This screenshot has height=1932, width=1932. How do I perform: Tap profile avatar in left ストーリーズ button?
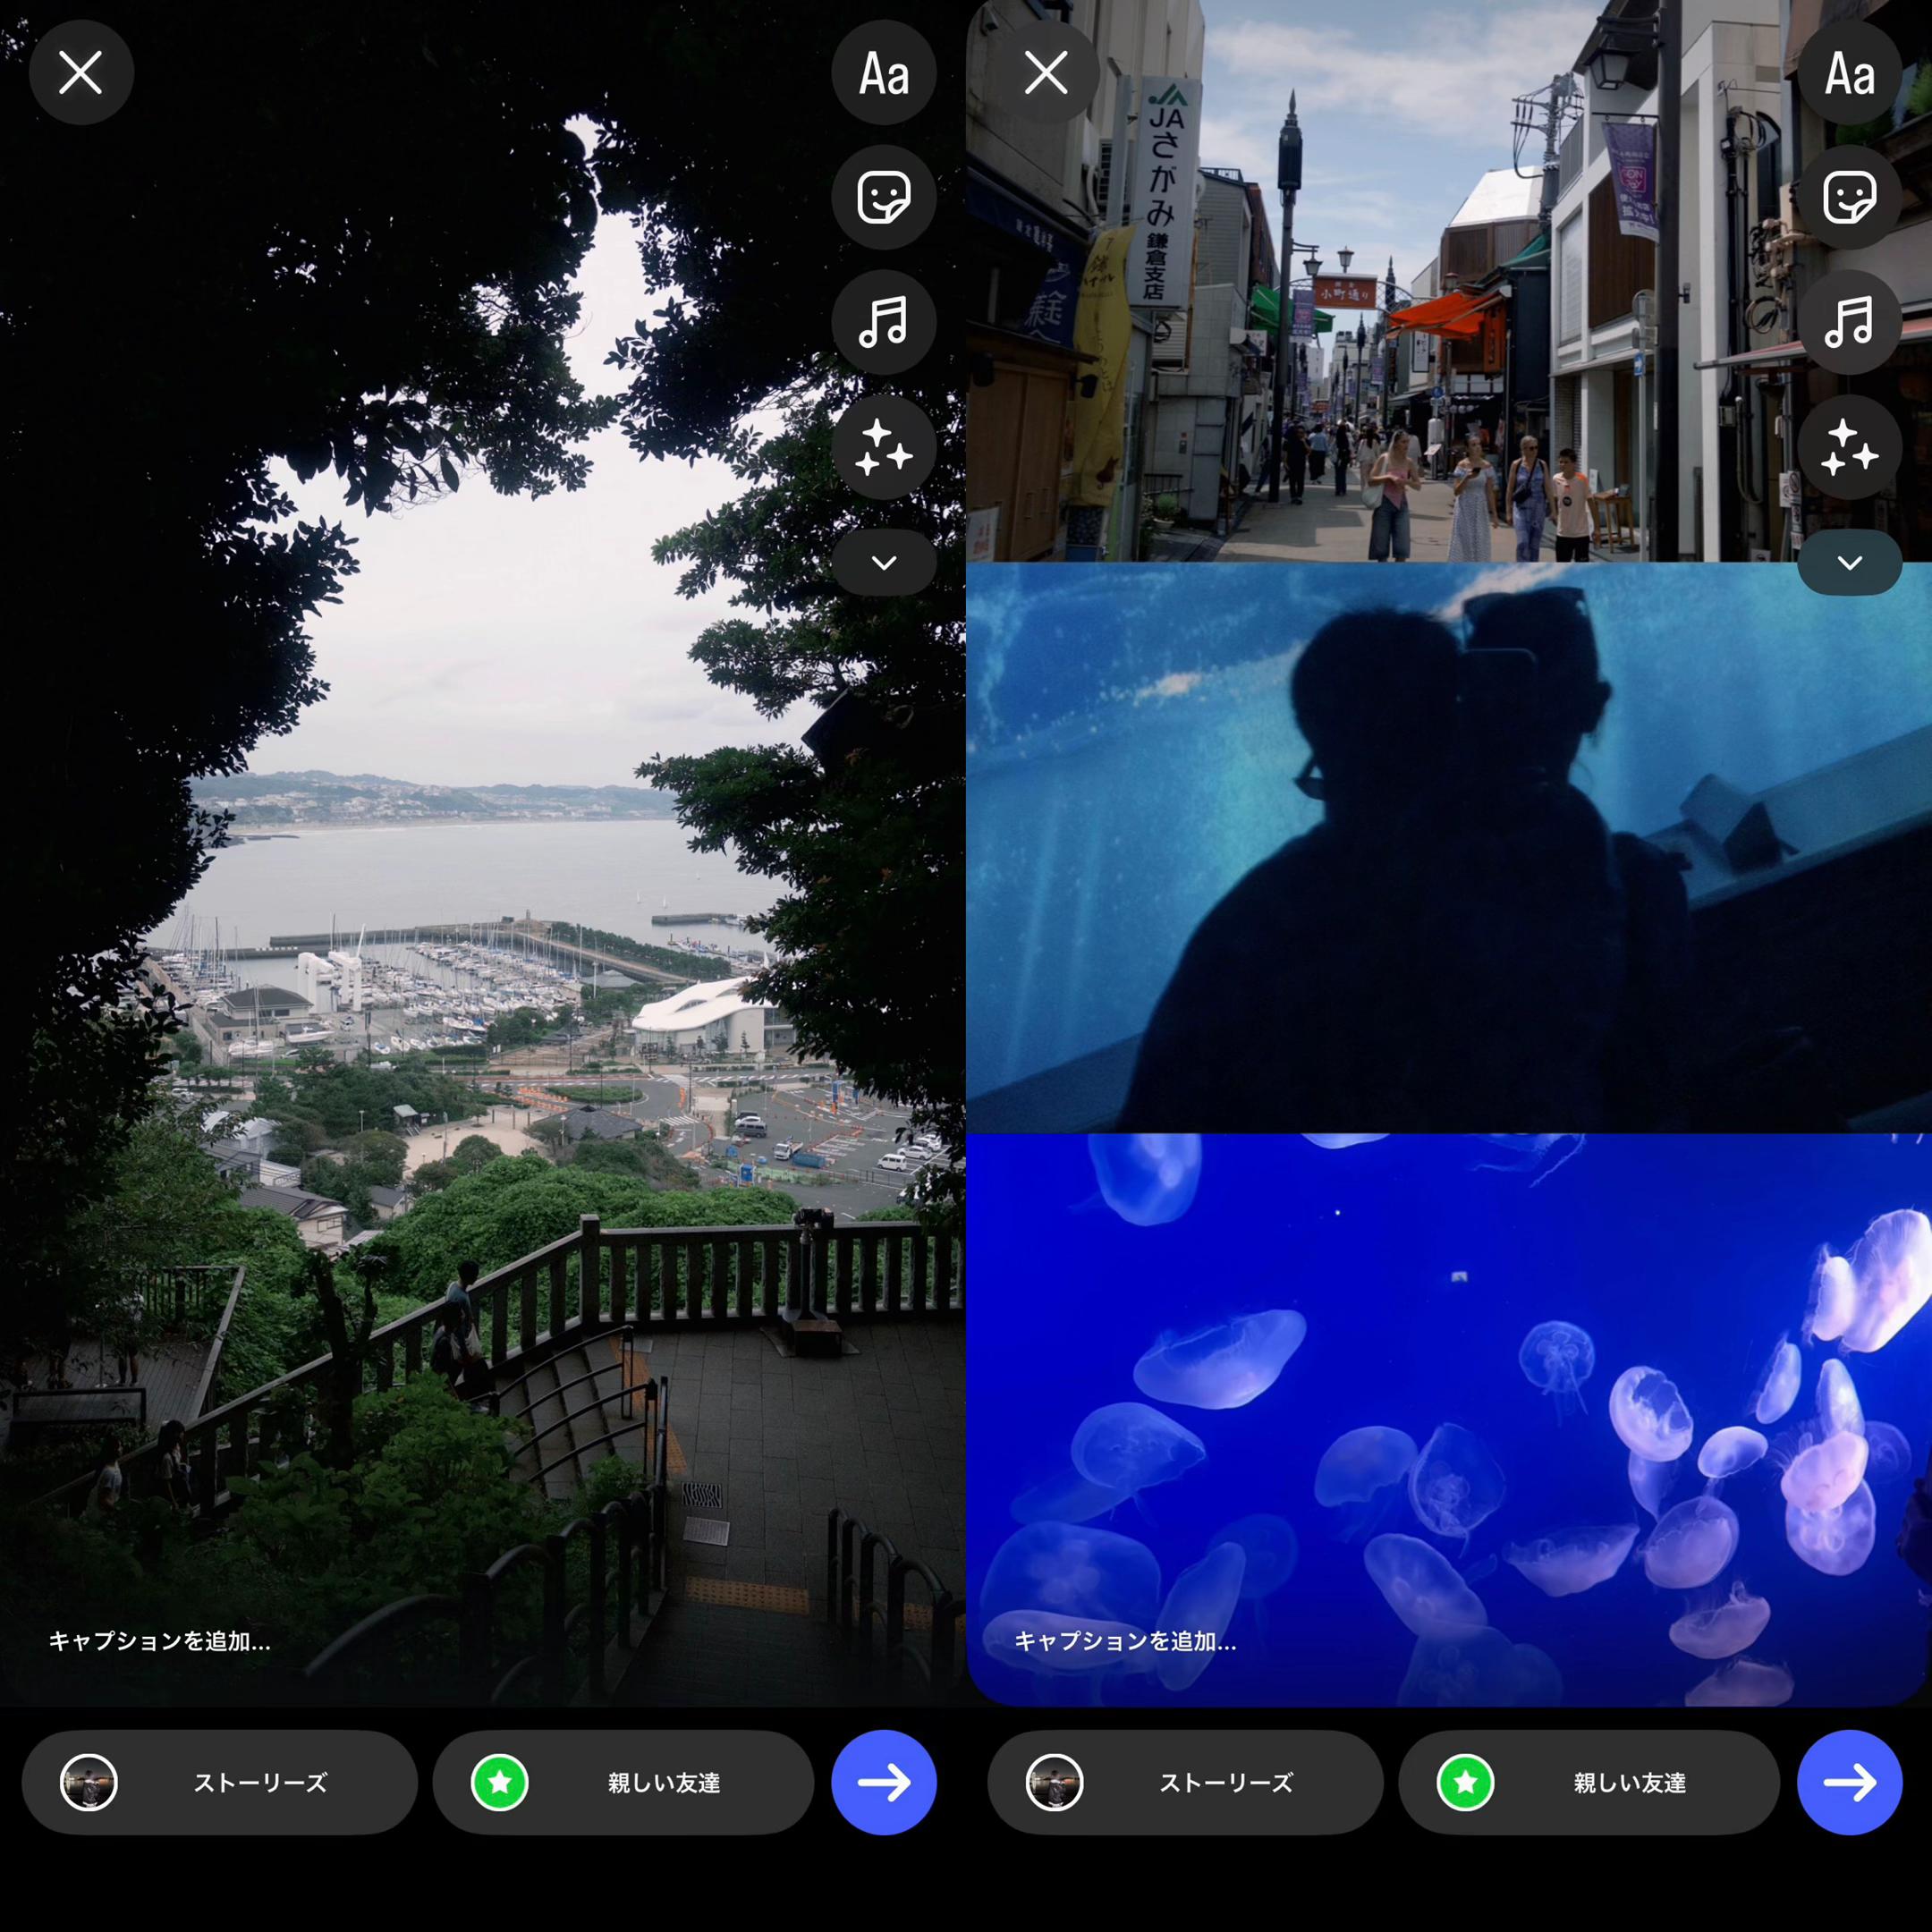coord(89,1782)
